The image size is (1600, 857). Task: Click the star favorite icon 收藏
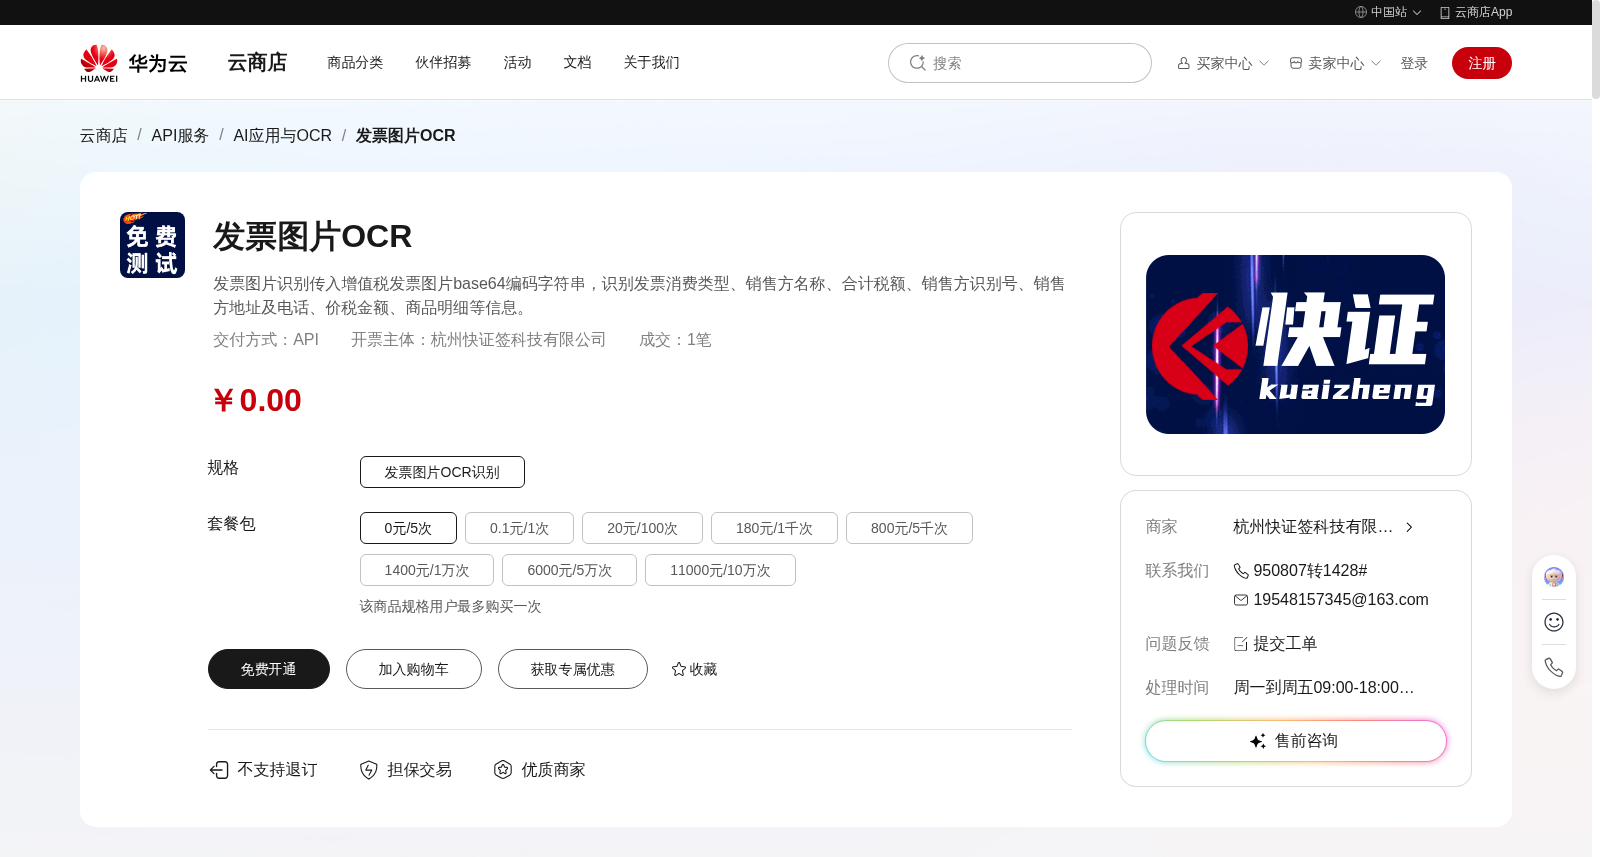pos(679,669)
